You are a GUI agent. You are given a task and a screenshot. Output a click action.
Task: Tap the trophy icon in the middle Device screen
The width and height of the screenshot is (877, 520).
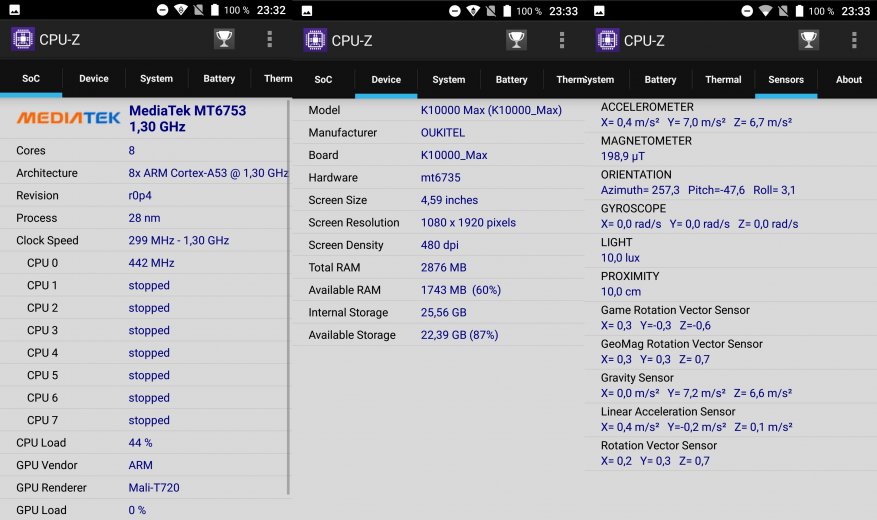(516, 40)
